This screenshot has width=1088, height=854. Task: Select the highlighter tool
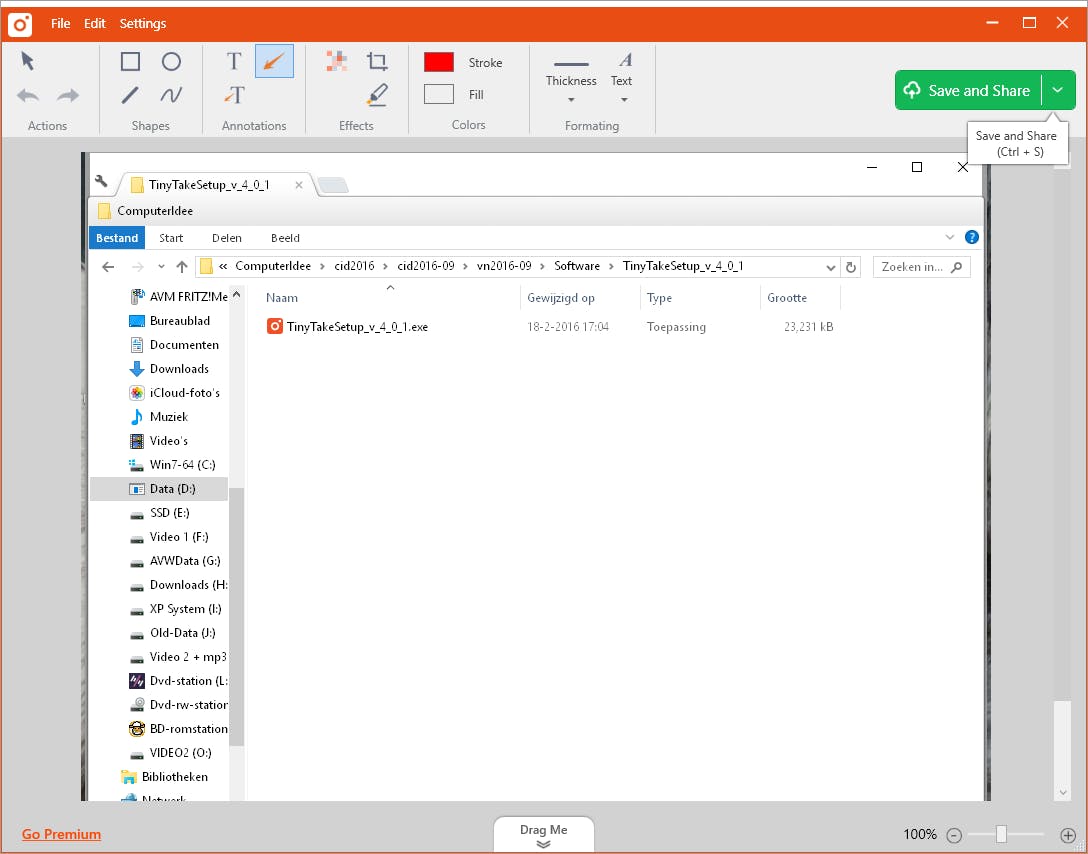point(377,95)
